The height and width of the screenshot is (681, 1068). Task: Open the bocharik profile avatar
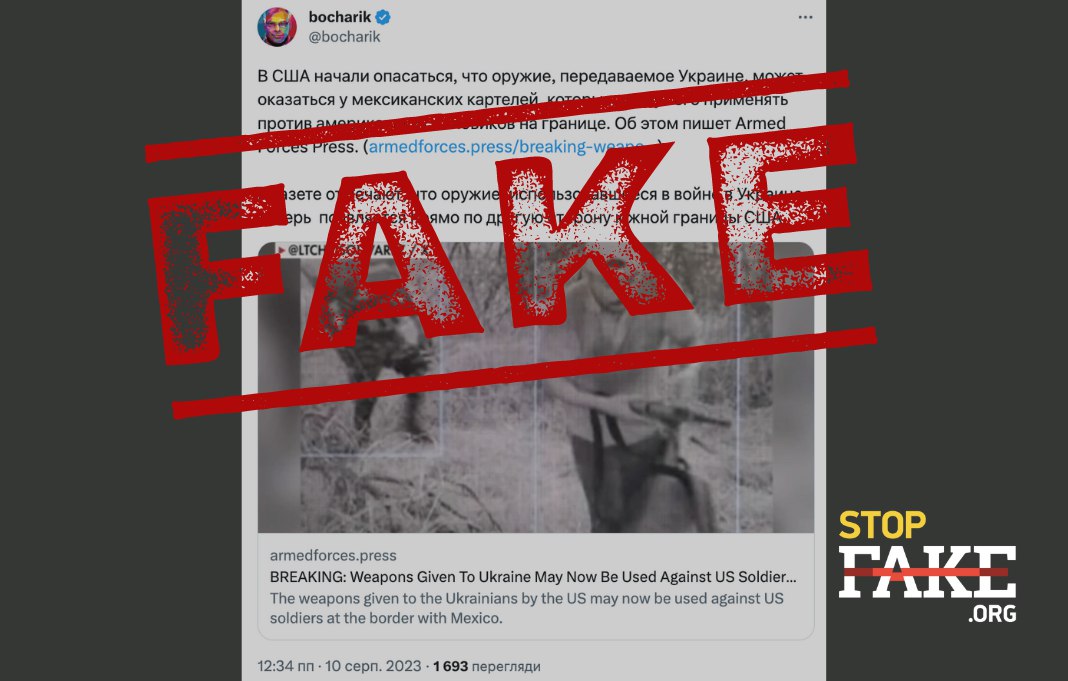(277, 27)
